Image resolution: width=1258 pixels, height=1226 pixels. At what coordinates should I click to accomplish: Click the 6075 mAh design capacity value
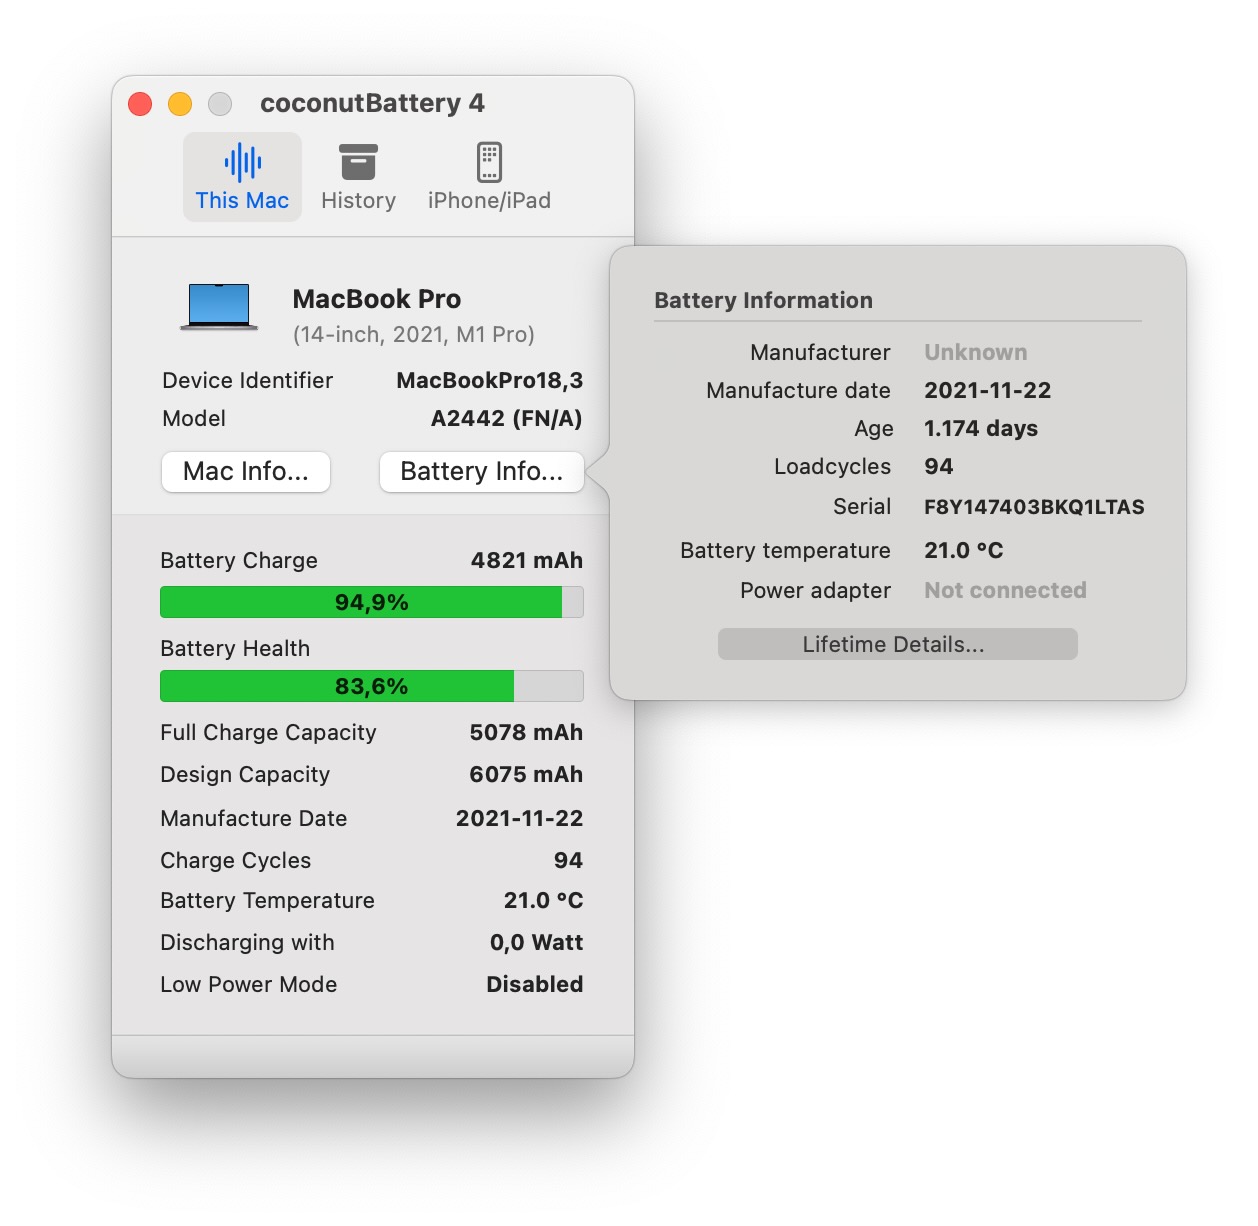click(526, 775)
